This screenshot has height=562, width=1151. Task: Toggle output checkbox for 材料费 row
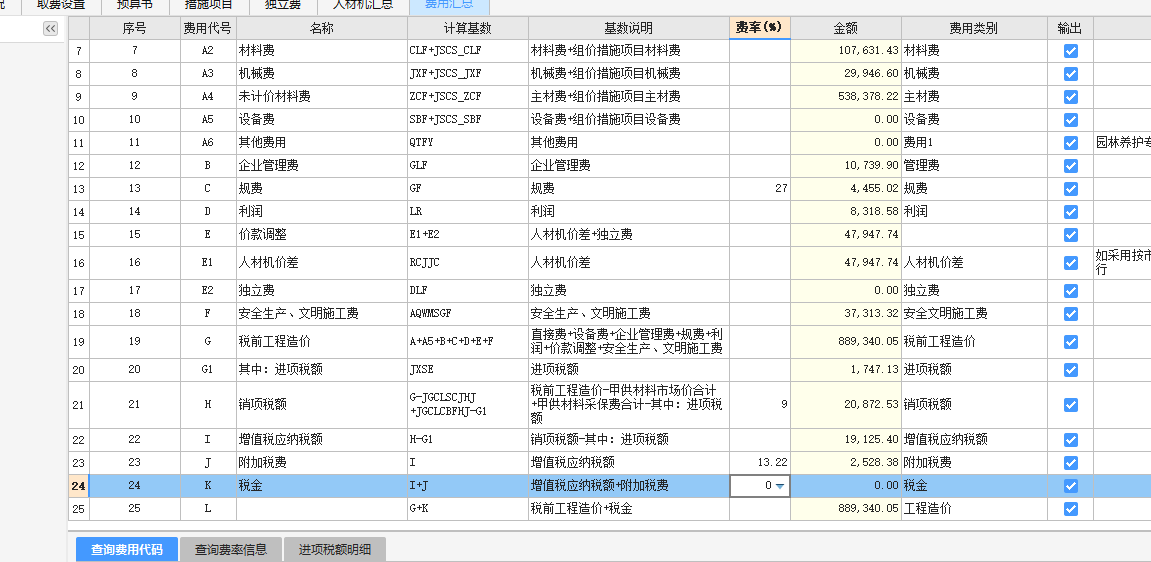point(1070,51)
